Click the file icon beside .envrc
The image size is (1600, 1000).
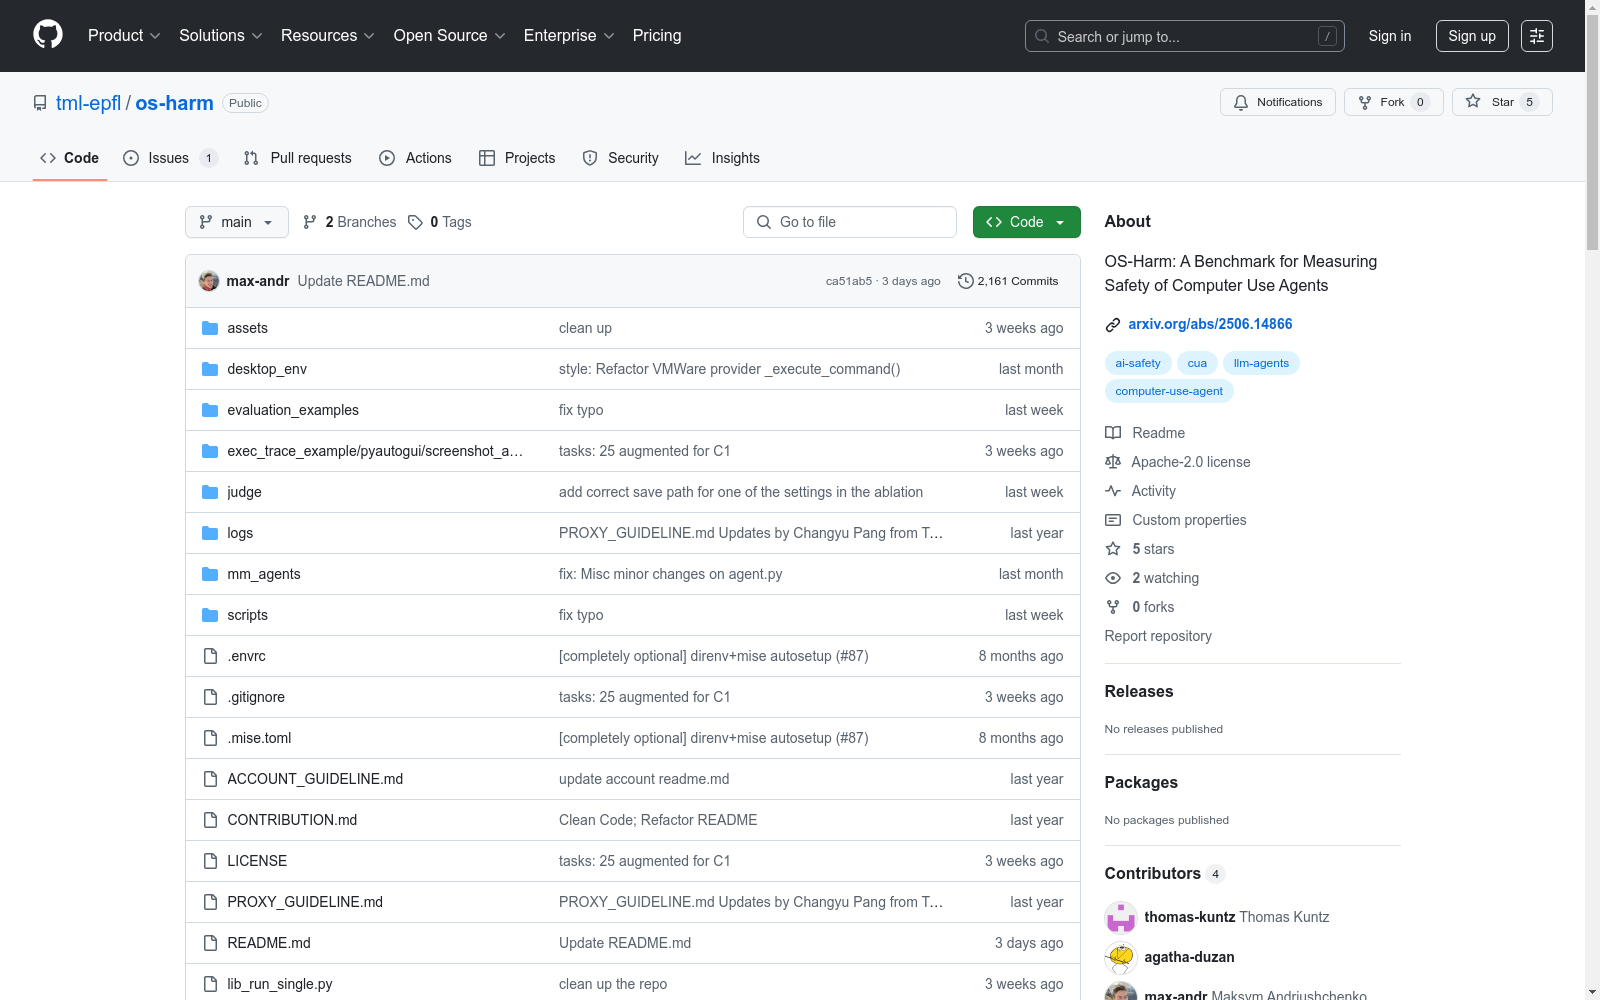click(x=210, y=656)
